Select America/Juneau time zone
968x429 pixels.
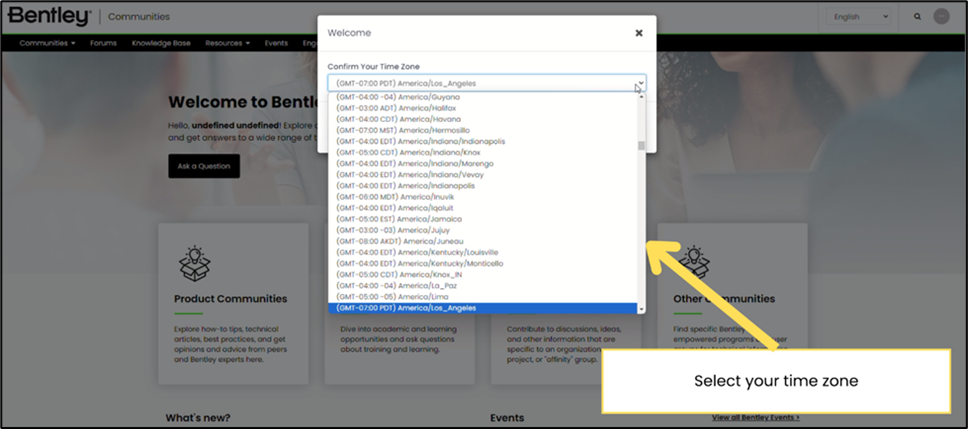482,241
